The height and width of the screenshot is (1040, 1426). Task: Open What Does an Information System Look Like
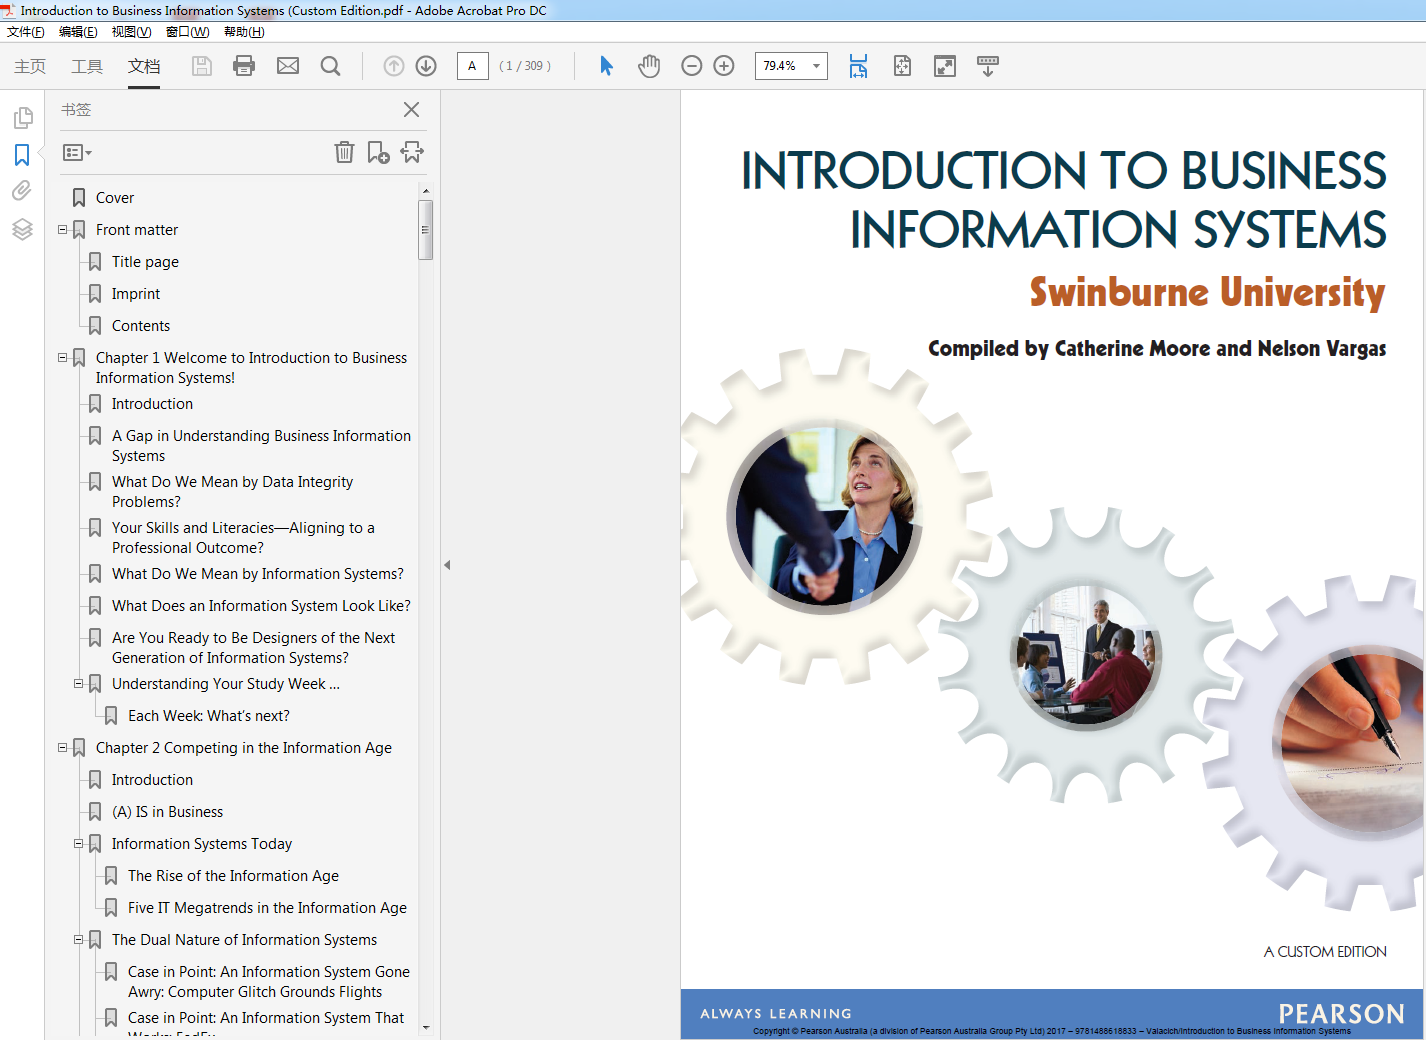pos(261,606)
